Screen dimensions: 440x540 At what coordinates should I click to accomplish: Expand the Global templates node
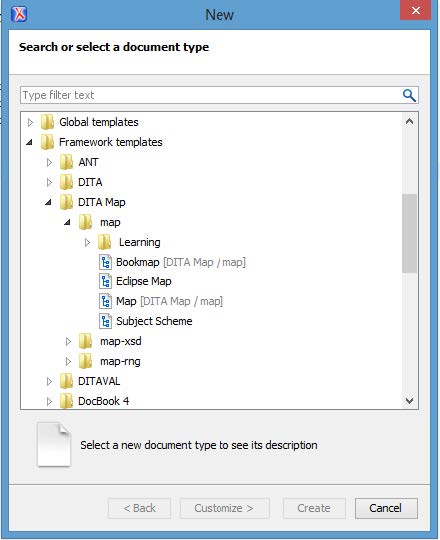pyautogui.click(x=30, y=122)
